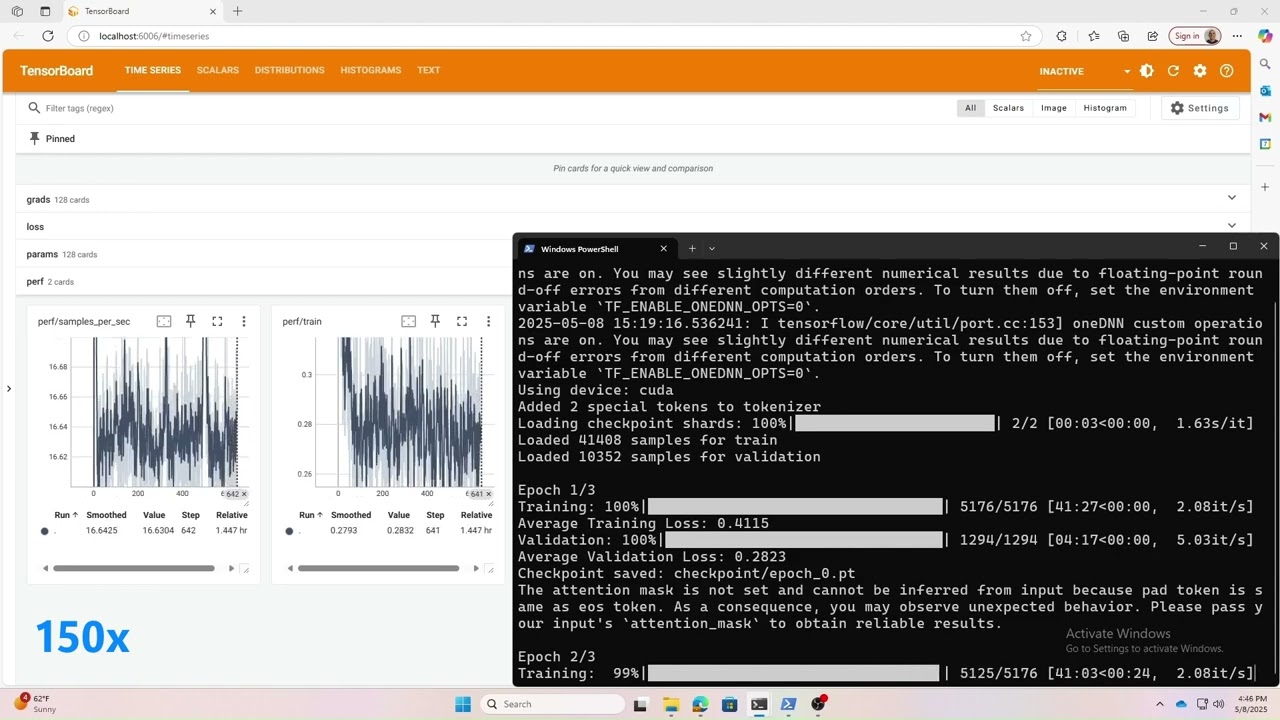
Task: Fit domain to data on perf/train chart
Action: pyautogui.click(x=408, y=321)
